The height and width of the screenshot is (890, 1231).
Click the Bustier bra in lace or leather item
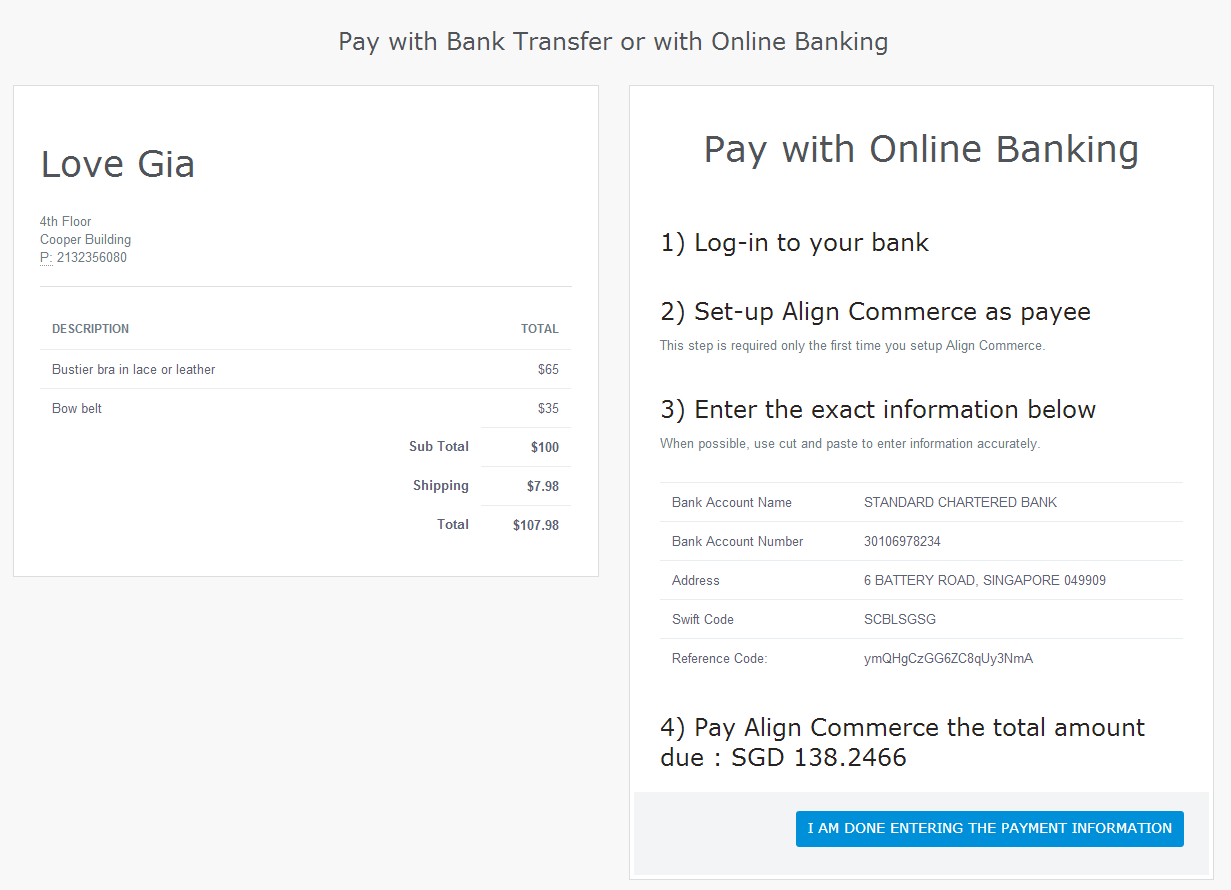134,370
